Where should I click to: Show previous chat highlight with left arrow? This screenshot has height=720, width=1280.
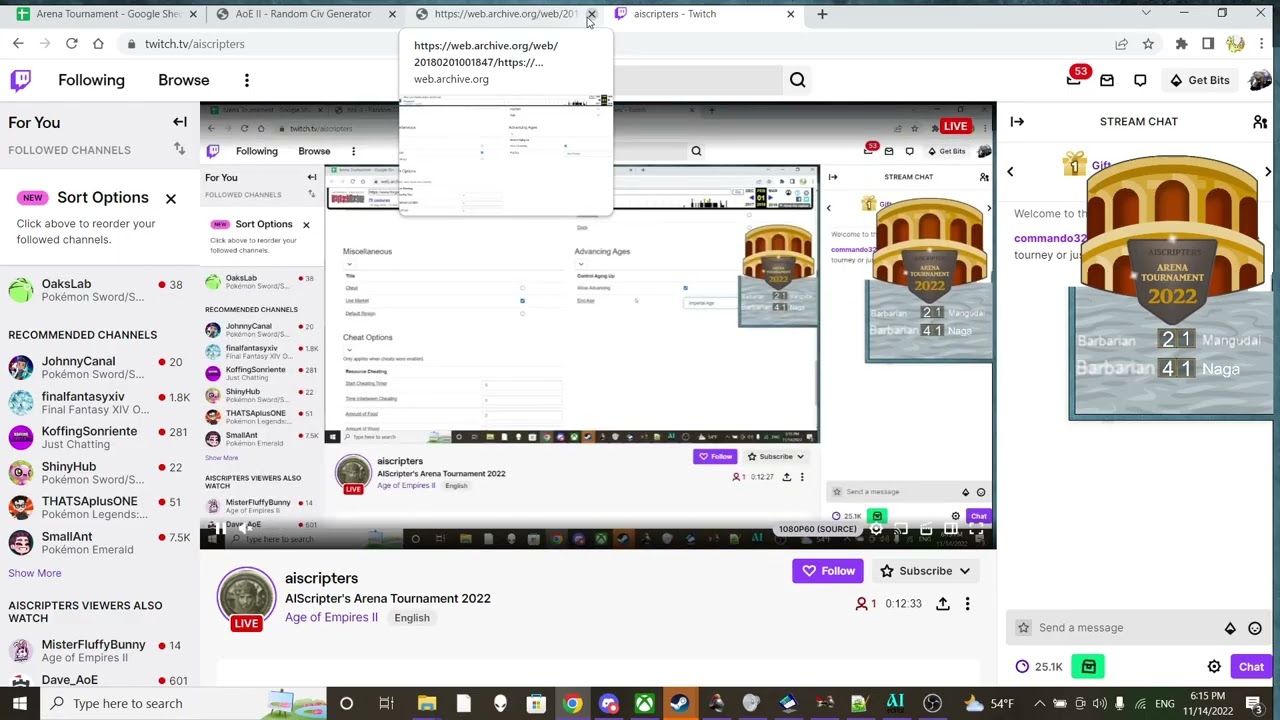[1010, 172]
